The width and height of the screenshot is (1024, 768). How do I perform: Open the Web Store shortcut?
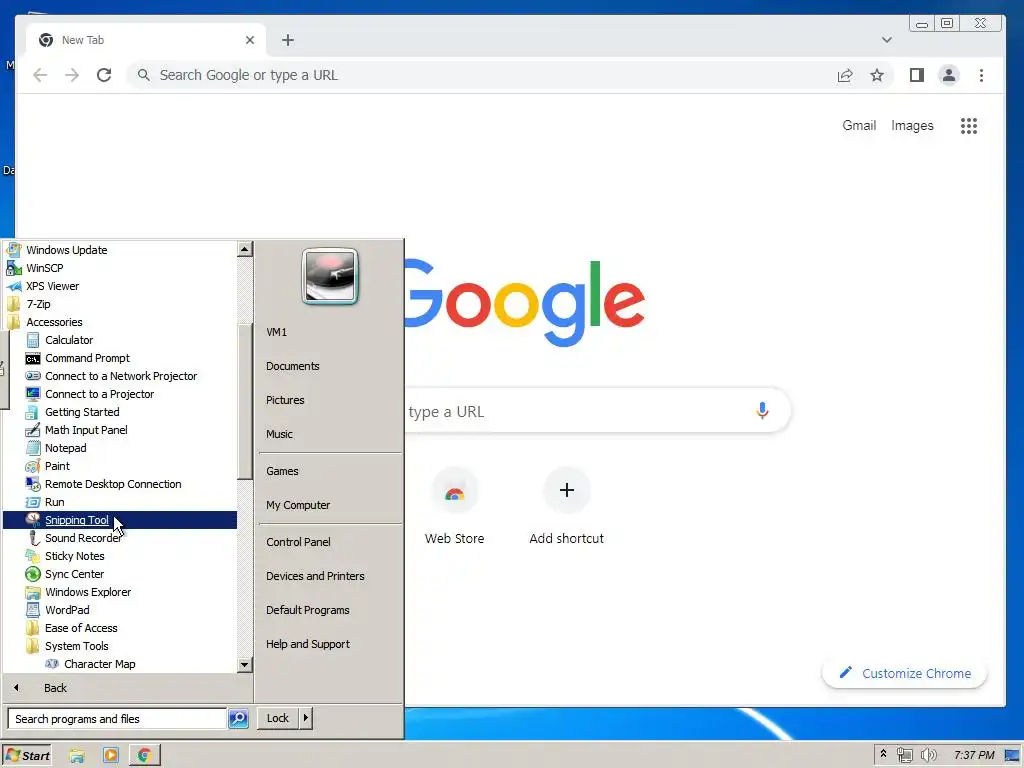[x=455, y=507]
